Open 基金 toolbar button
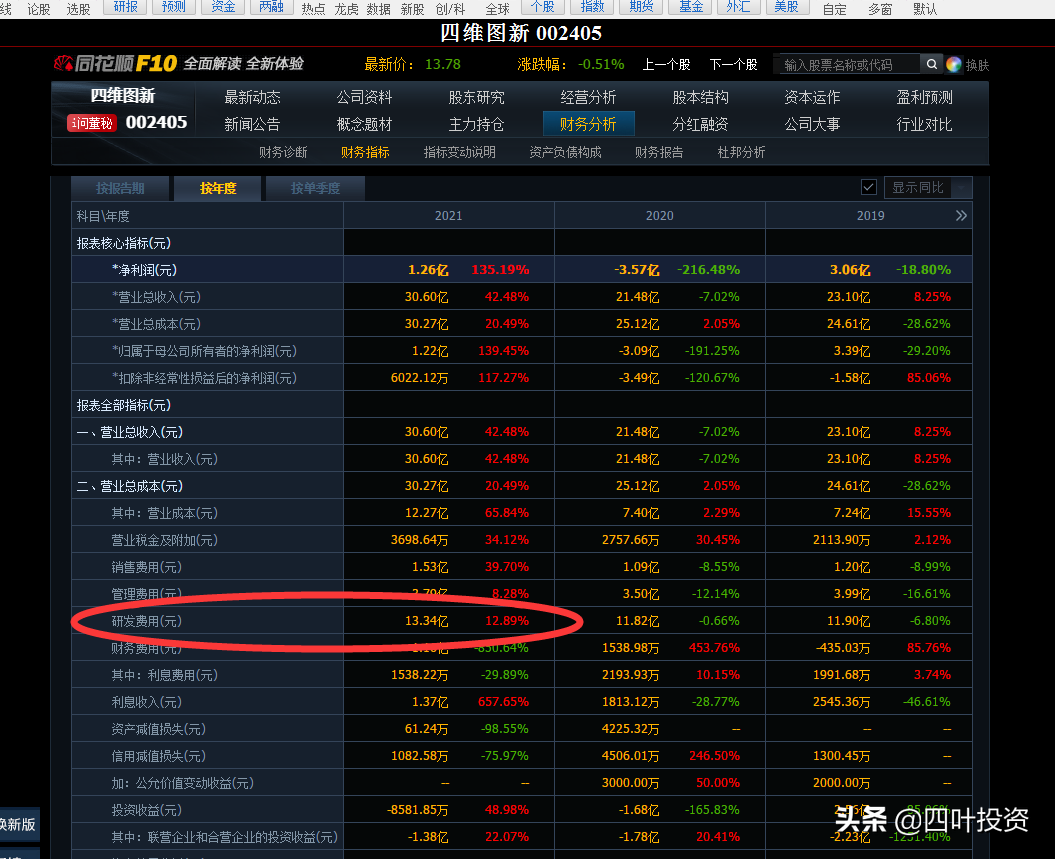Image resolution: width=1055 pixels, height=859 pixels. point(690,7)
